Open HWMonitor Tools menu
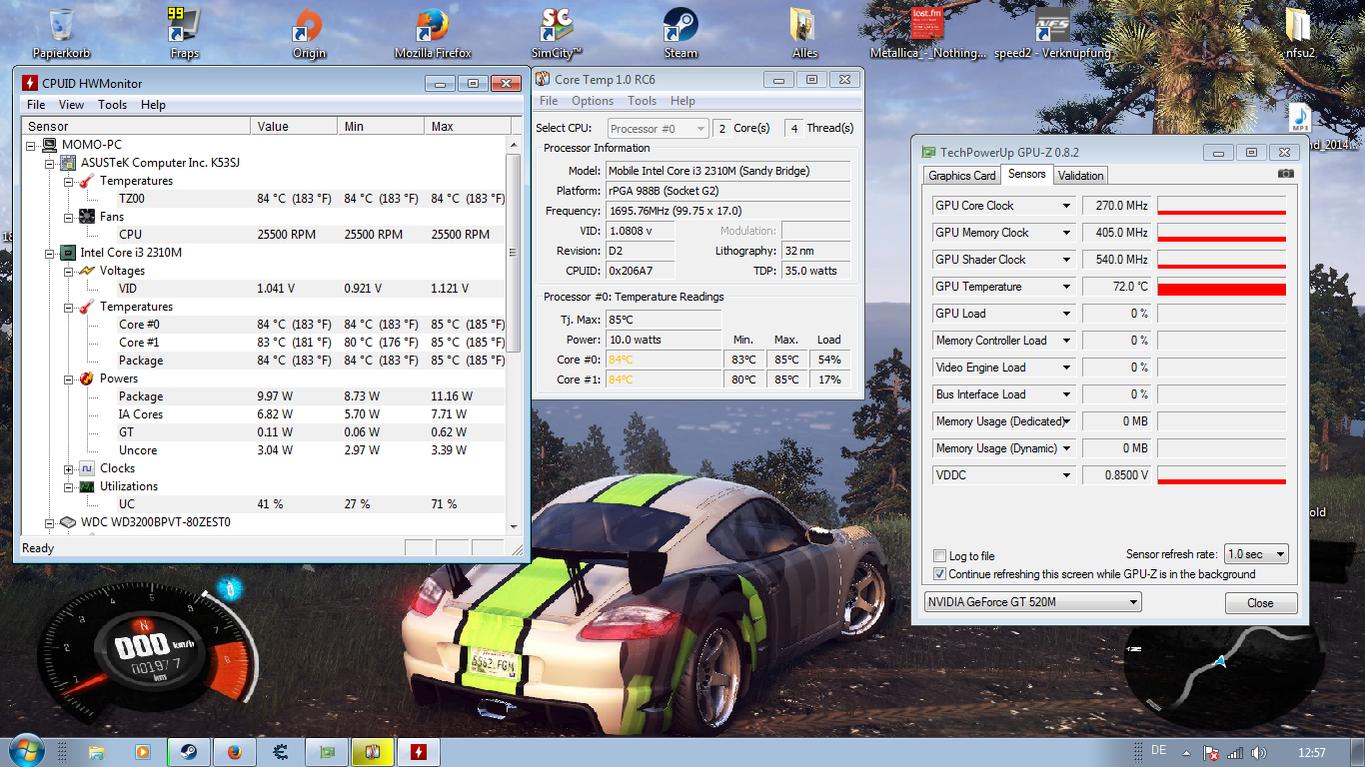Viewport: 1365px width, 767px height. 112,104
